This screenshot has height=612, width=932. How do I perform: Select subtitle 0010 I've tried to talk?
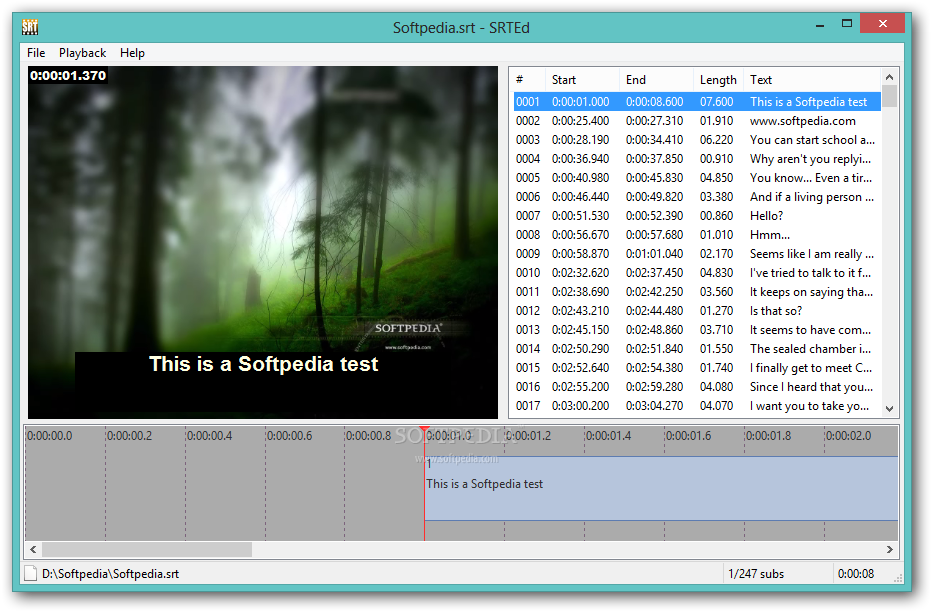click(697, 273)
